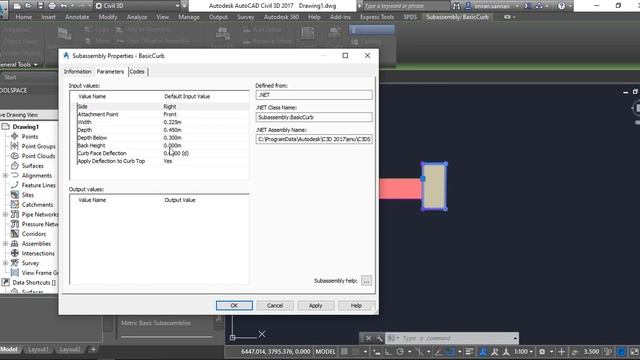Click the binoculars search icon
Viewport: 640px width, 360px height.
coord(456,6)
